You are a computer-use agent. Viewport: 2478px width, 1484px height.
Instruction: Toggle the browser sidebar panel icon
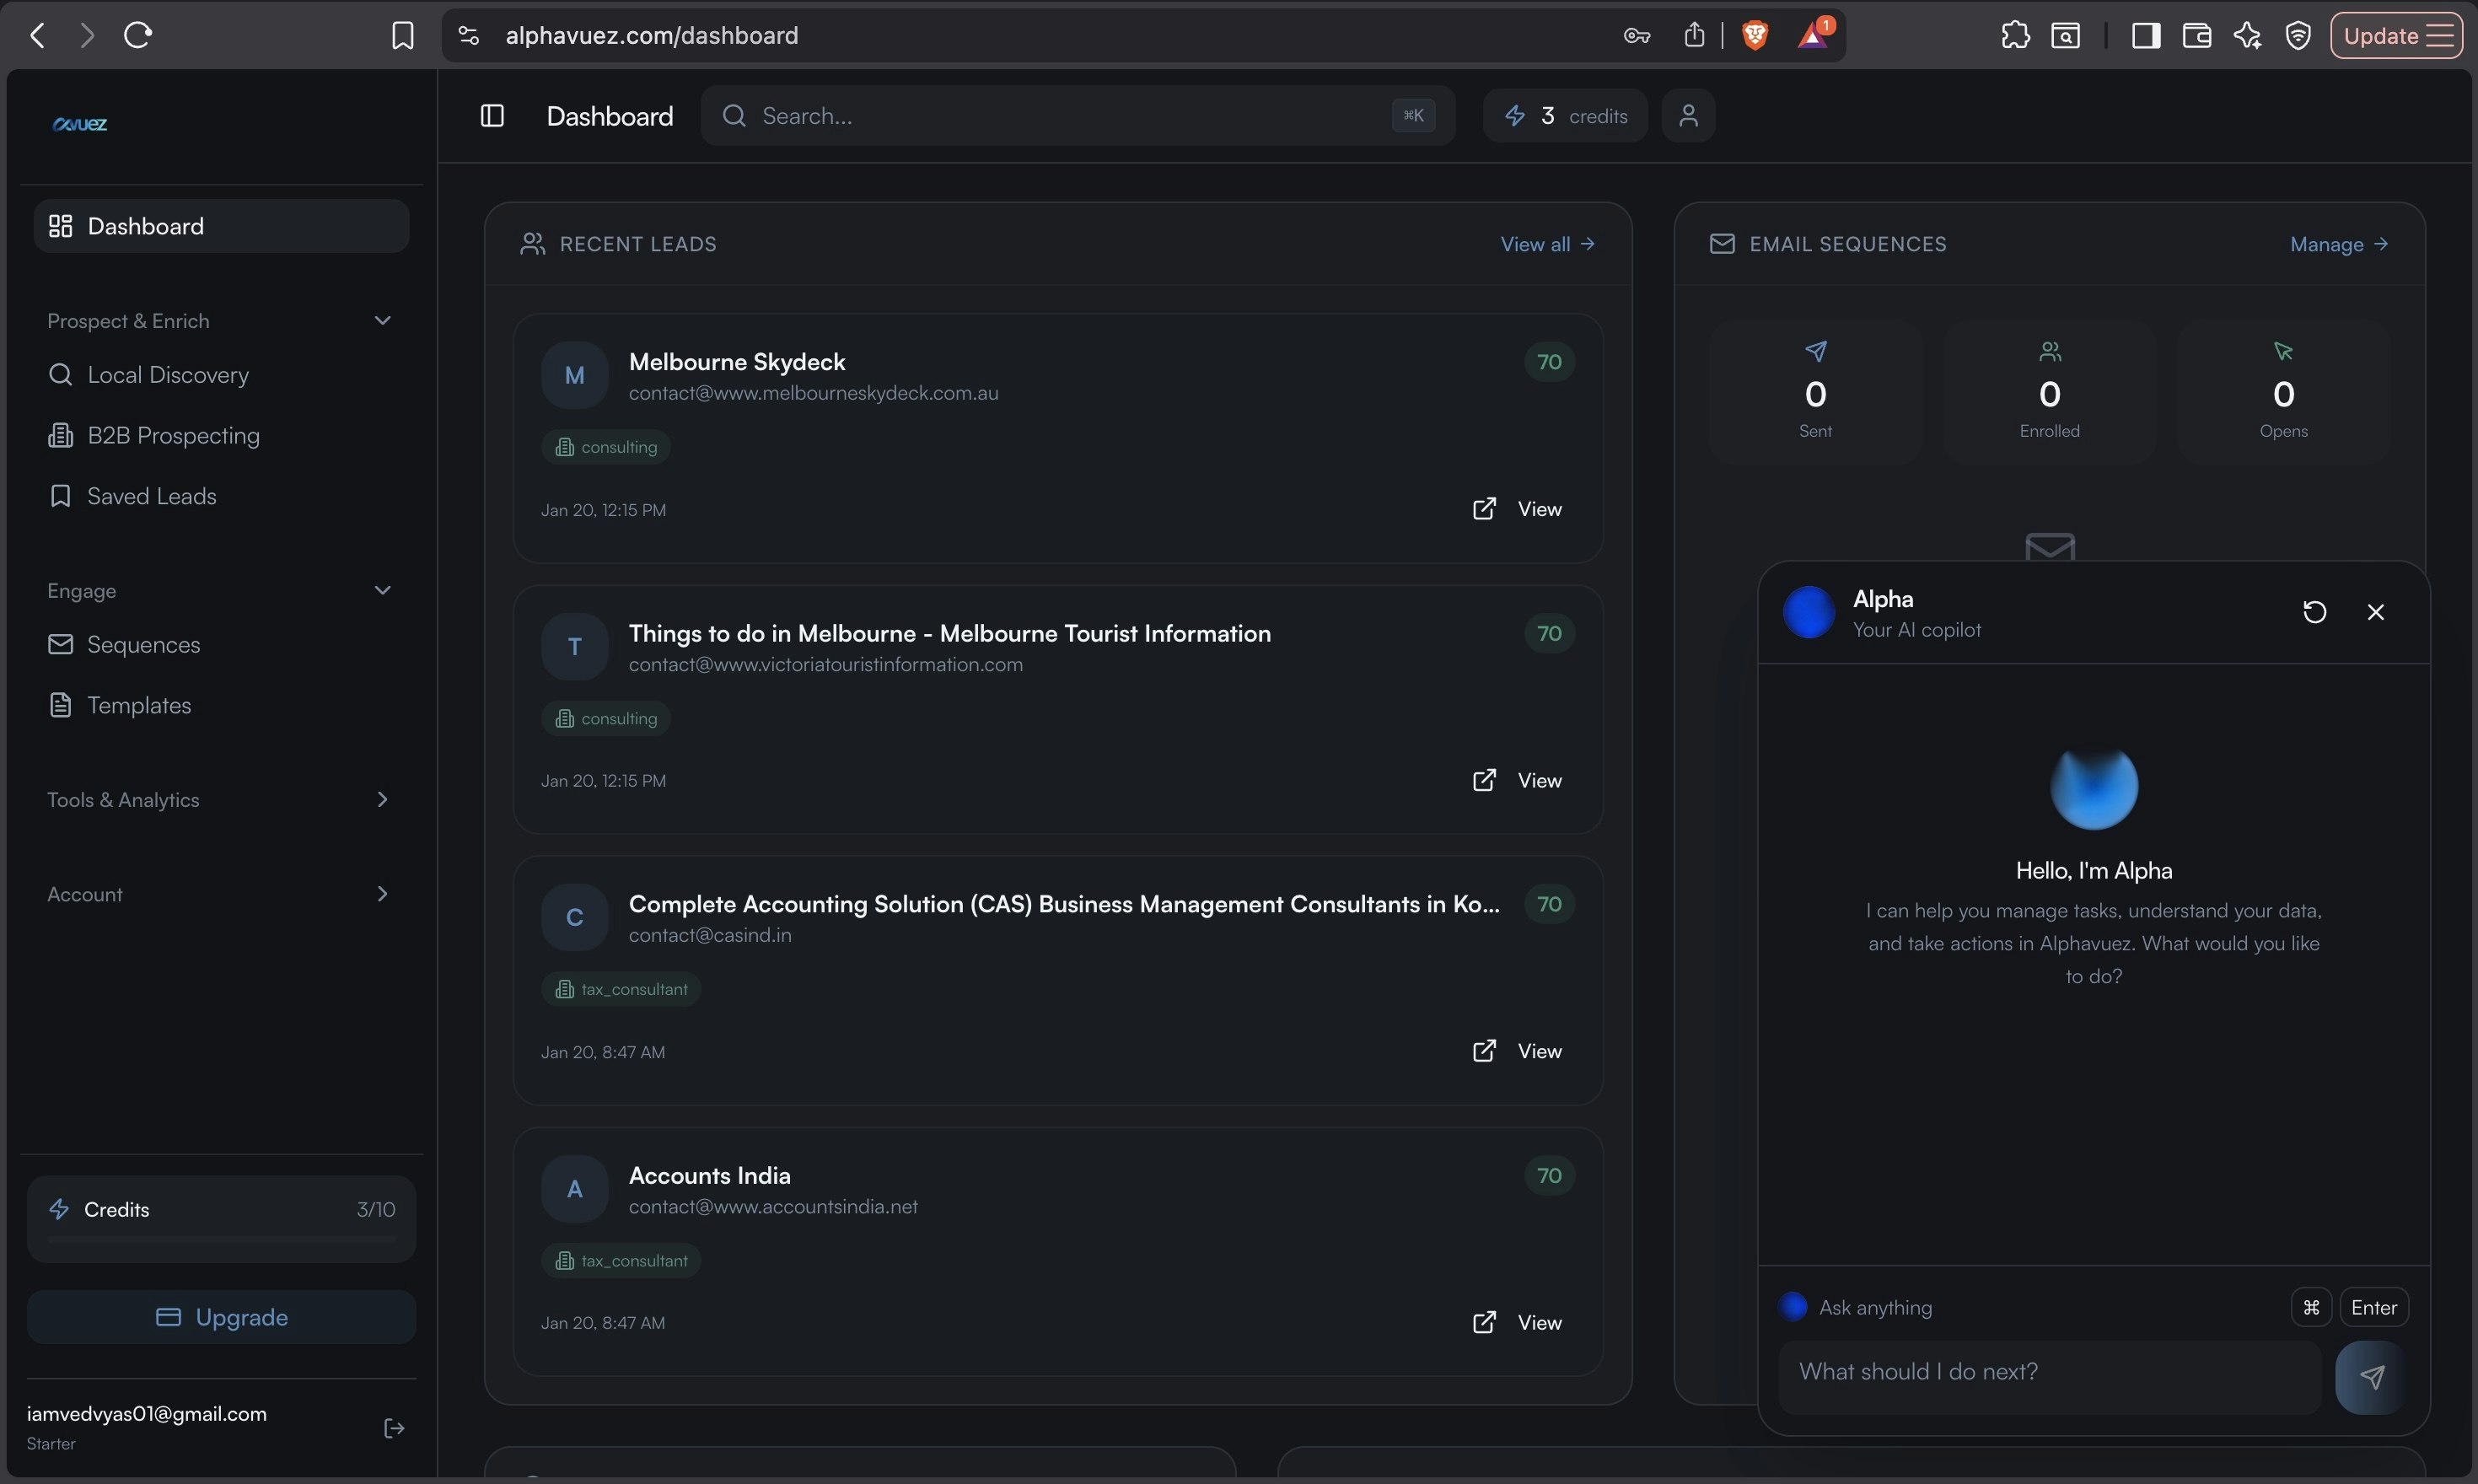[x=2144, y=35]
